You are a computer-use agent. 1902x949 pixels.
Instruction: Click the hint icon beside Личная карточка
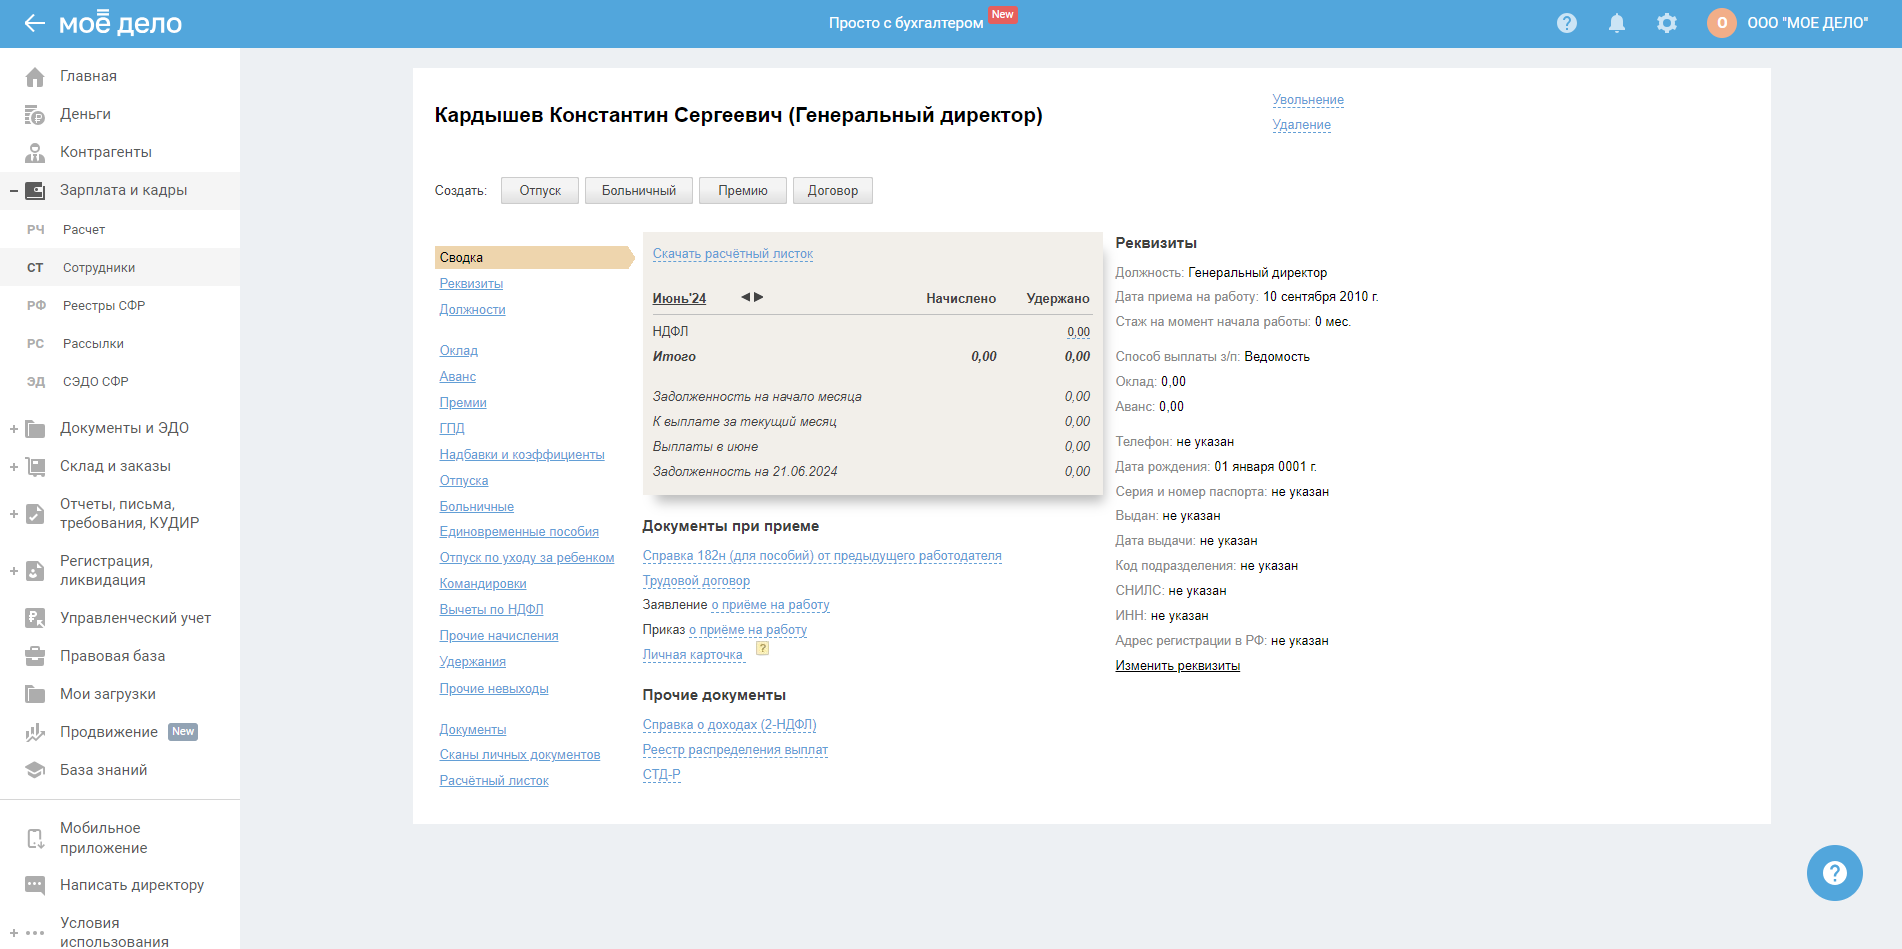point(762,649)
